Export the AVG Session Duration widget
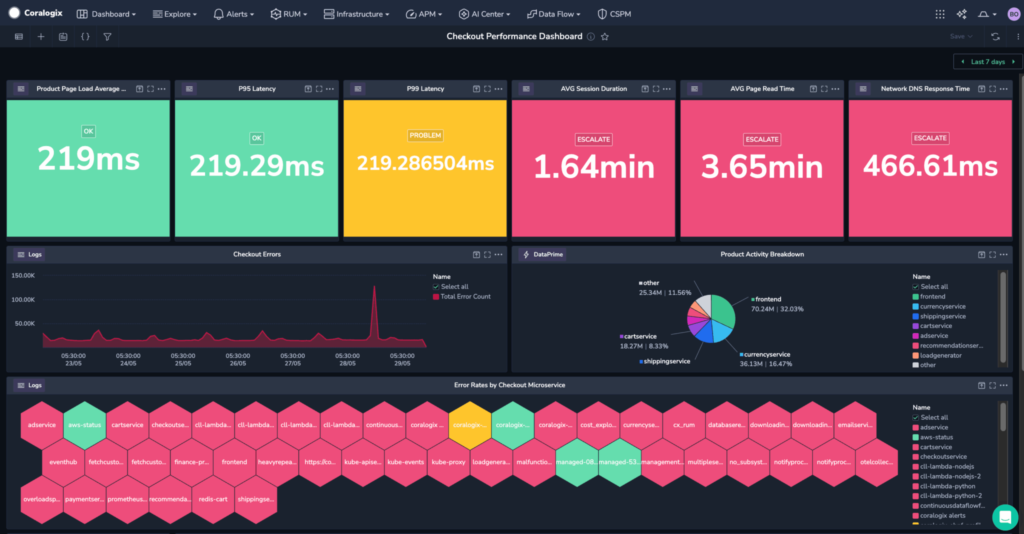Viewport: 1024px width, 534px height. pos(645,89)
